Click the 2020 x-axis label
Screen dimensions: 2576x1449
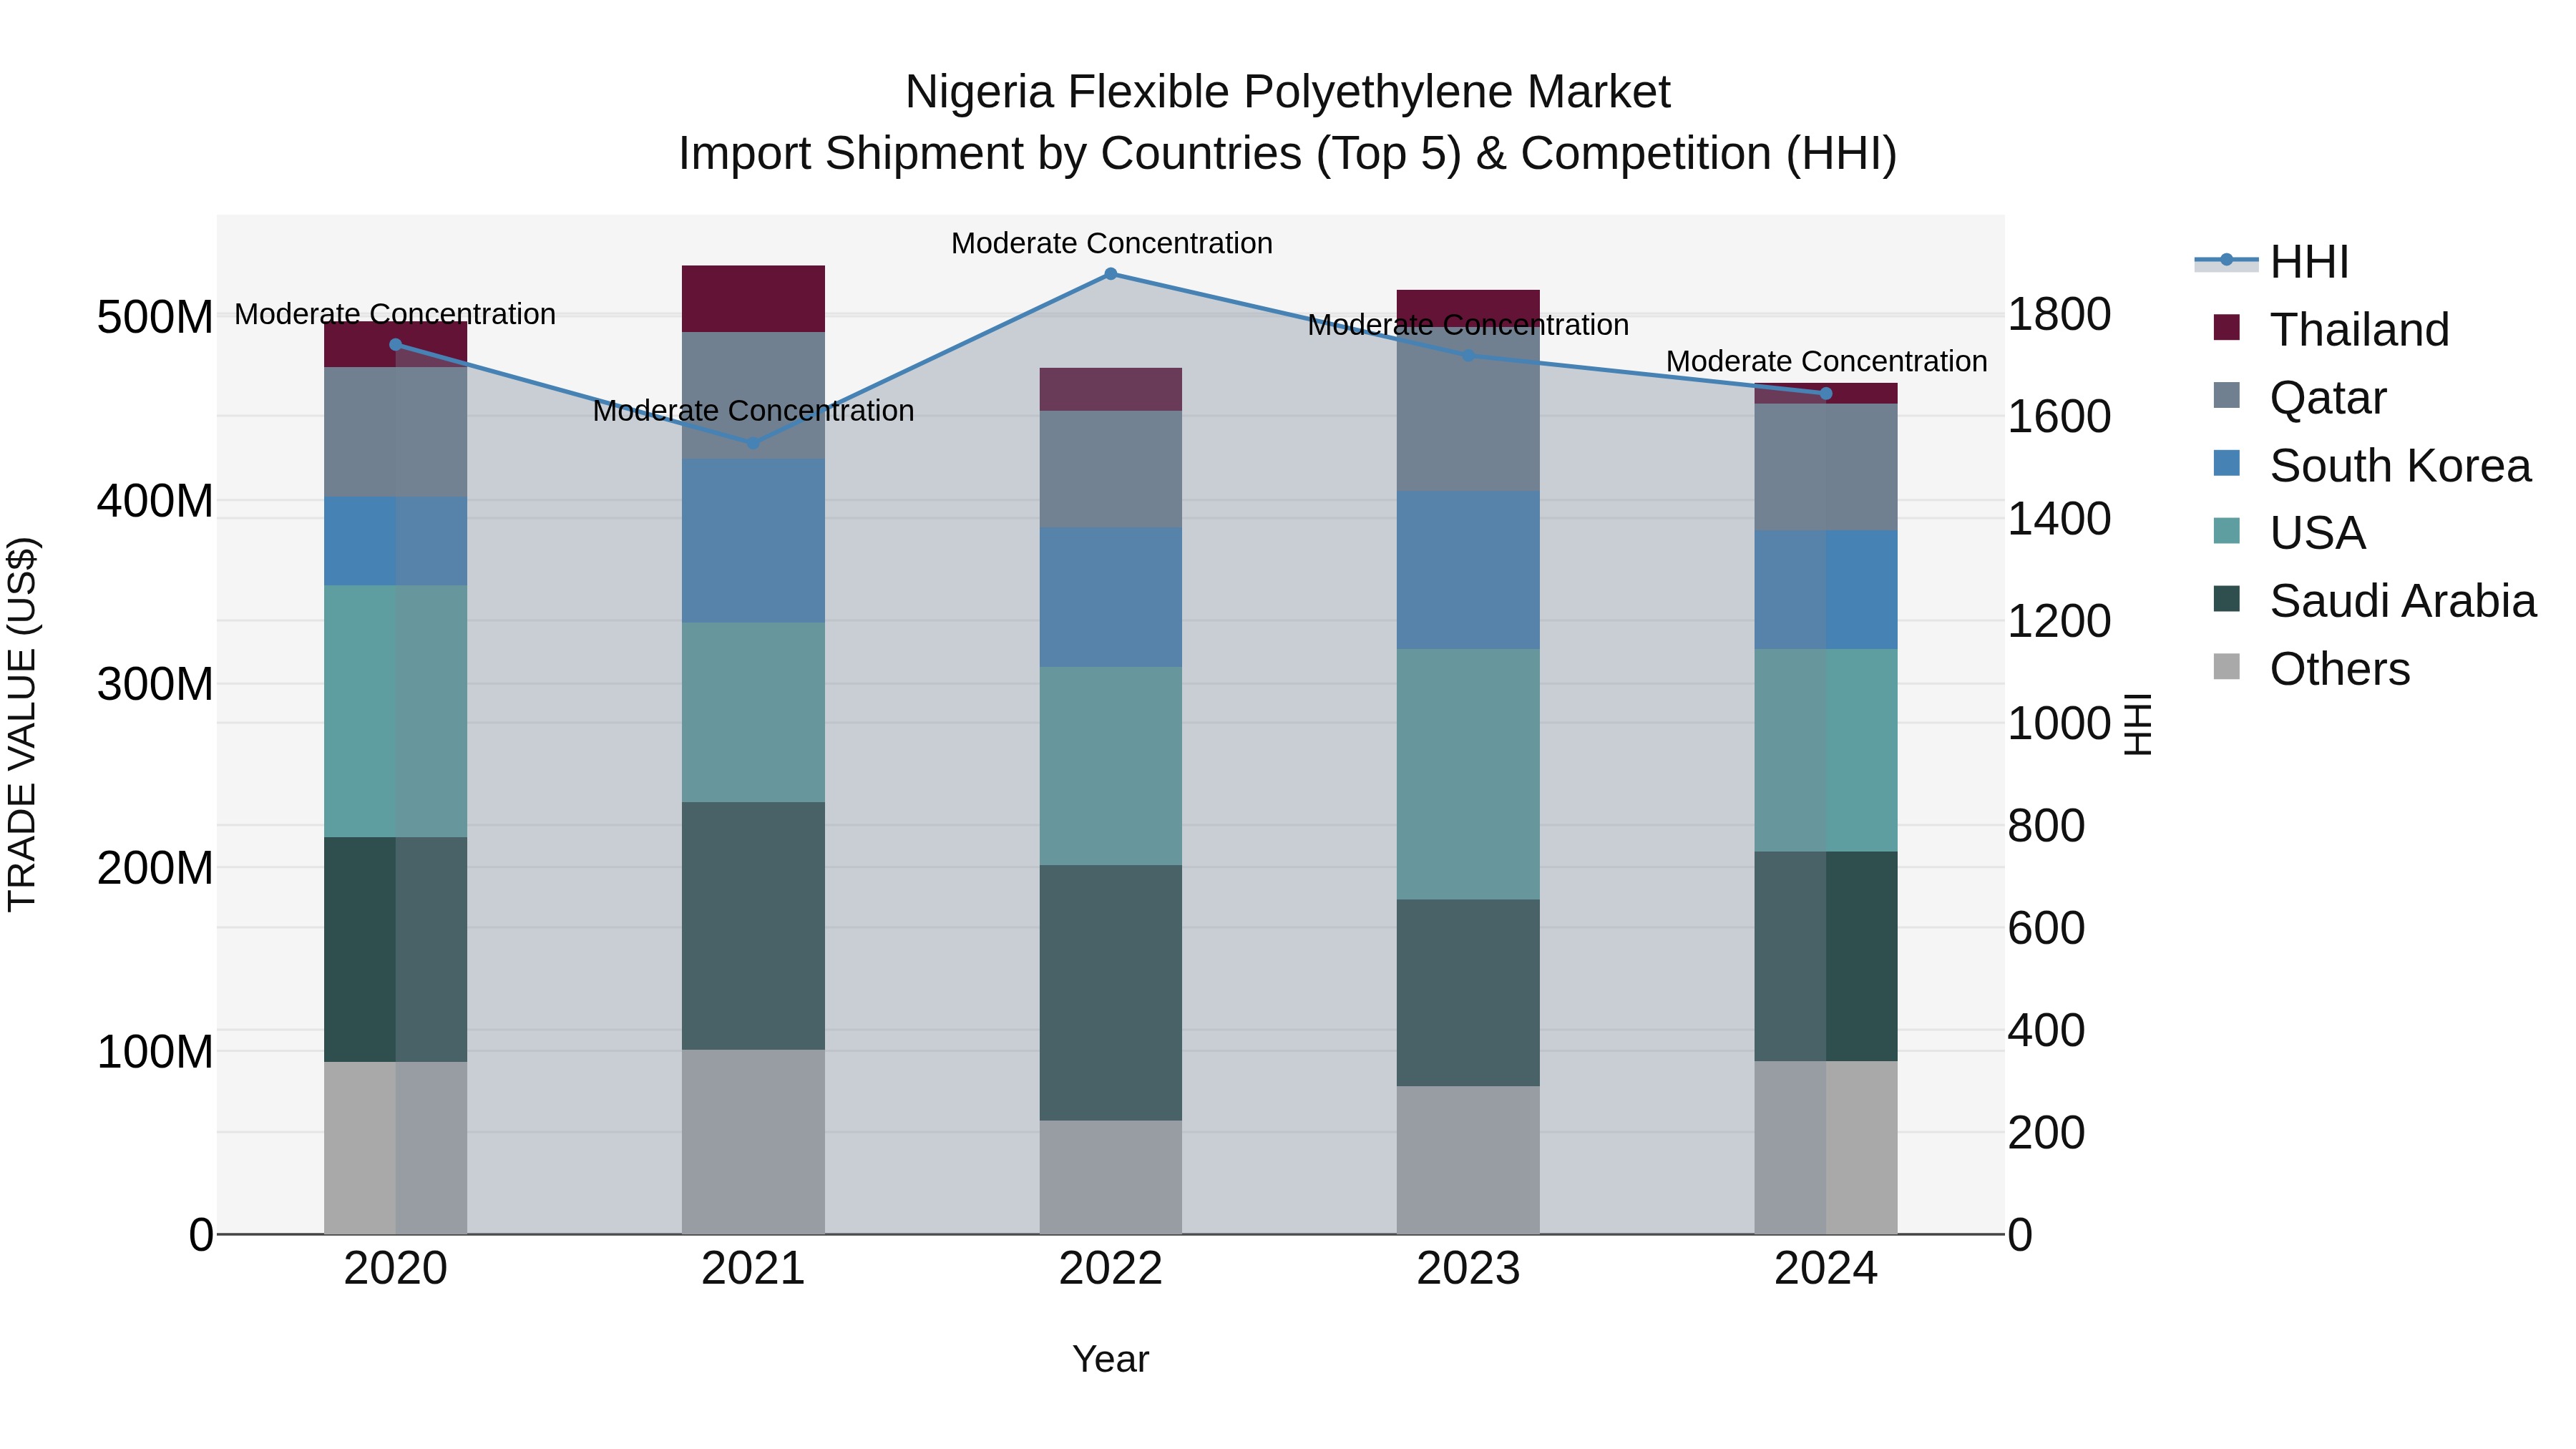[395, 1269]
